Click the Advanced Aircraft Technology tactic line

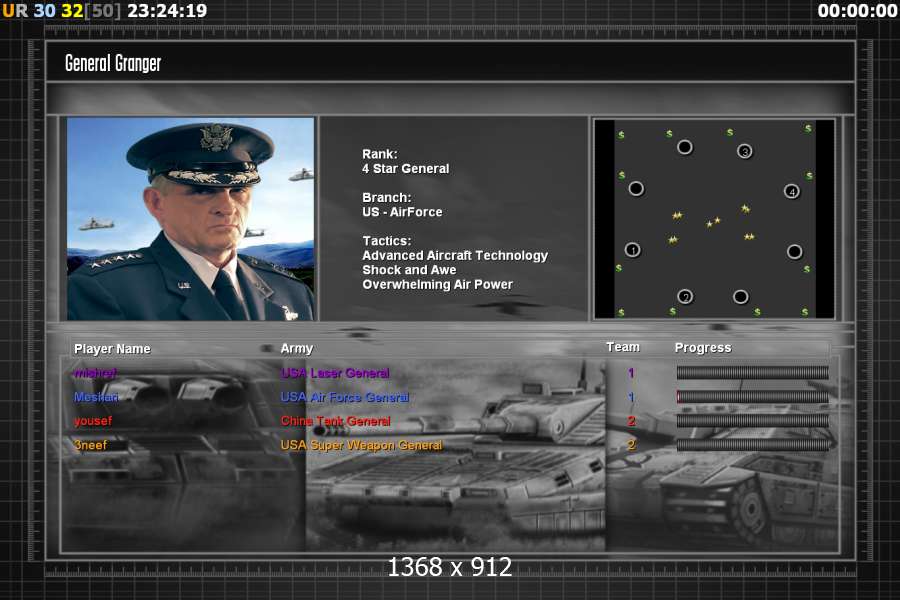click(x=455, y=256)
